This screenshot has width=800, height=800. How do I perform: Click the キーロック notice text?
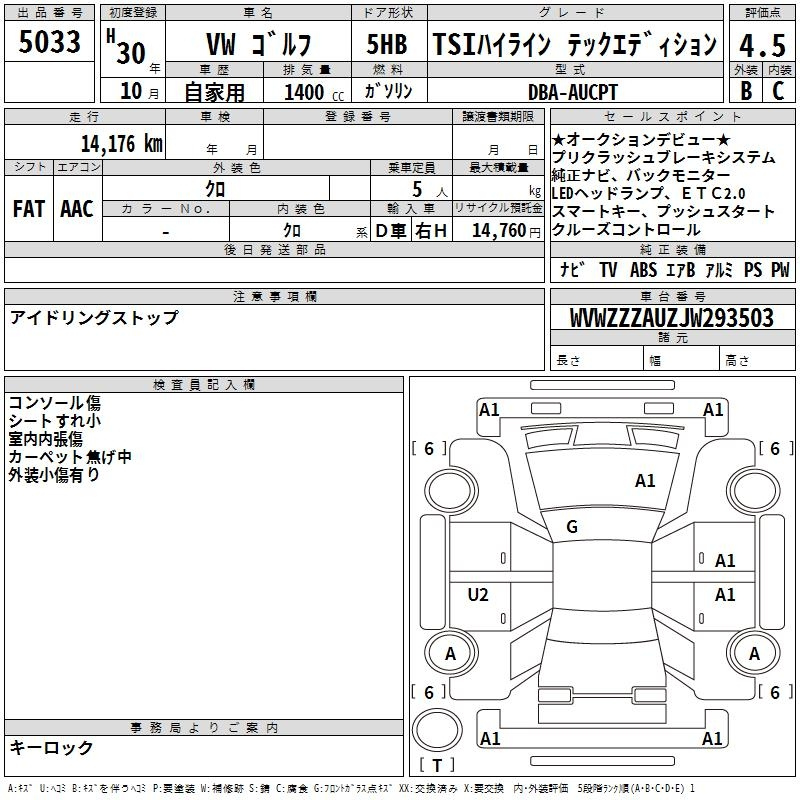click(51, 747)
